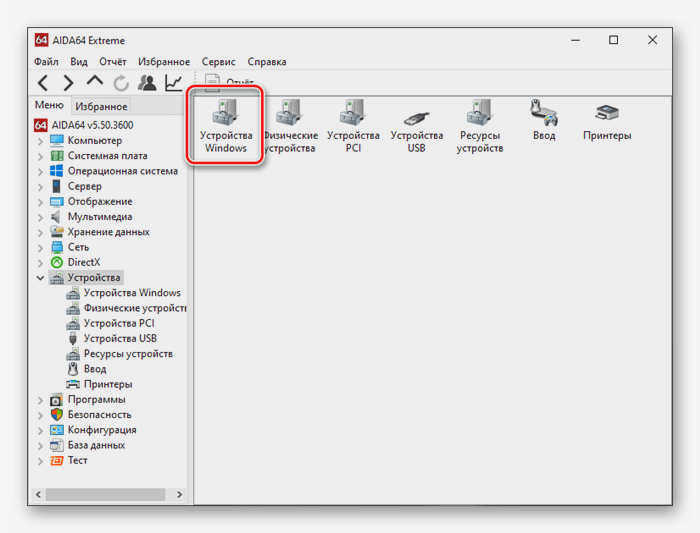Expand the Программы tree node
This screenshot has width=700, height=533.
[x=41, y=400]
